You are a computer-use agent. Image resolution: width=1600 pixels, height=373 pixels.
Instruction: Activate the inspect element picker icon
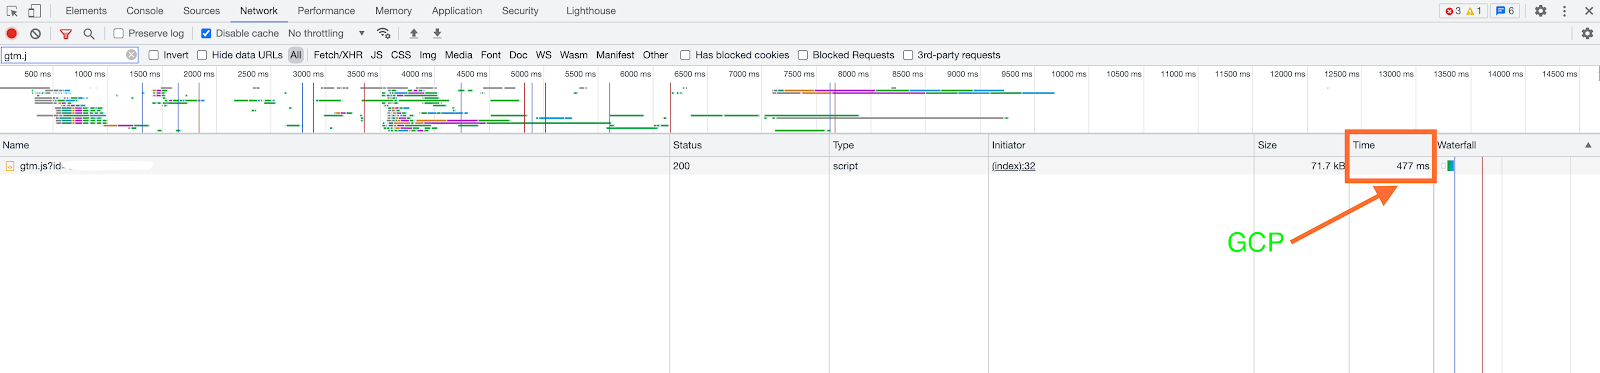[x=12, y=11]
